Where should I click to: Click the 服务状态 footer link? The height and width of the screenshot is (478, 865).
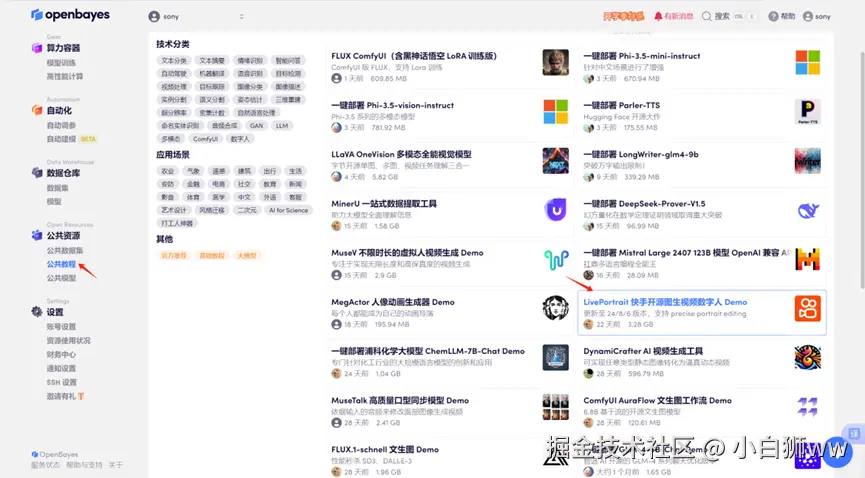click(x=45, y=465)
